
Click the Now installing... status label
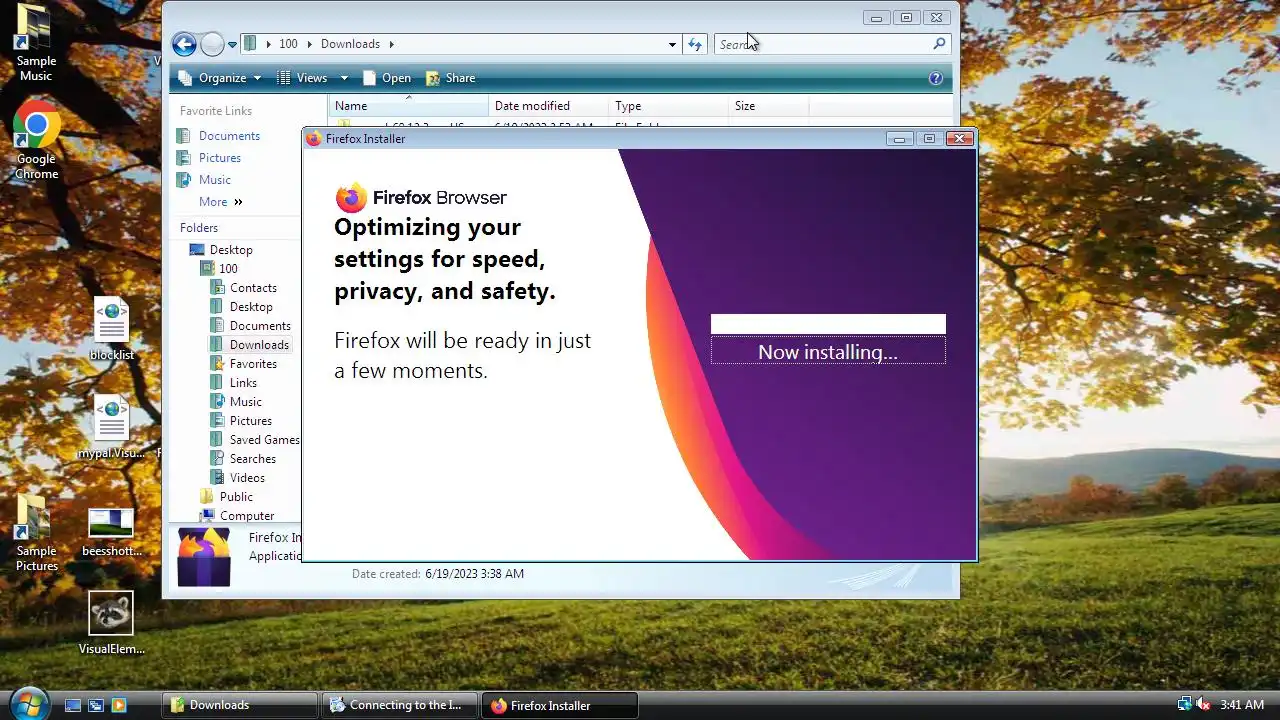pyautogui.click(x=828, y=352)
